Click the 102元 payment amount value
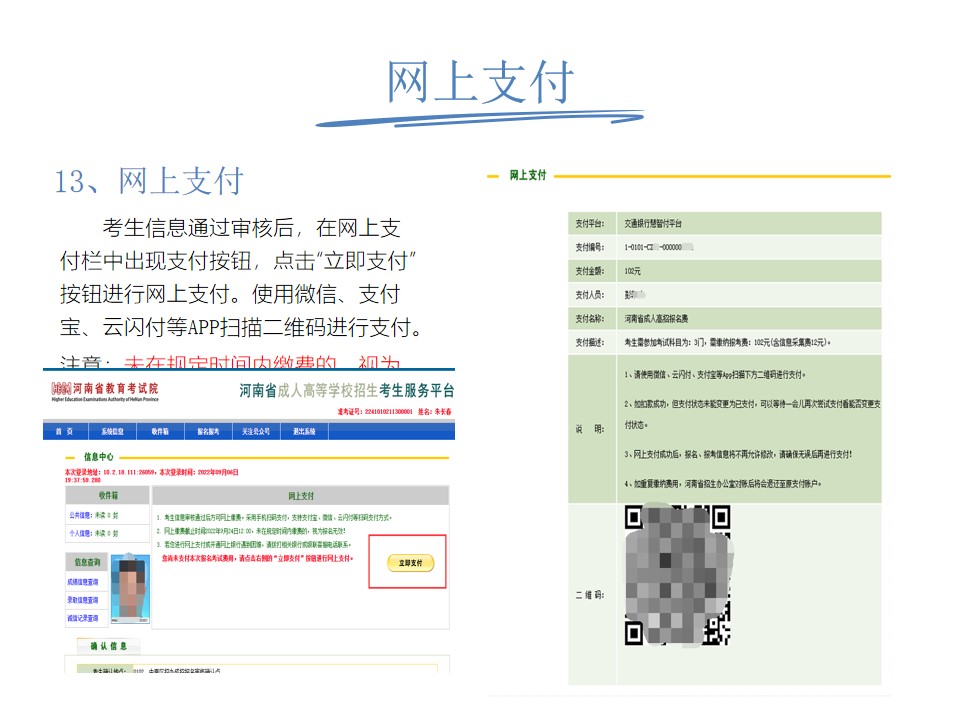Screen dimensions: 960x720 click(632, 271)
